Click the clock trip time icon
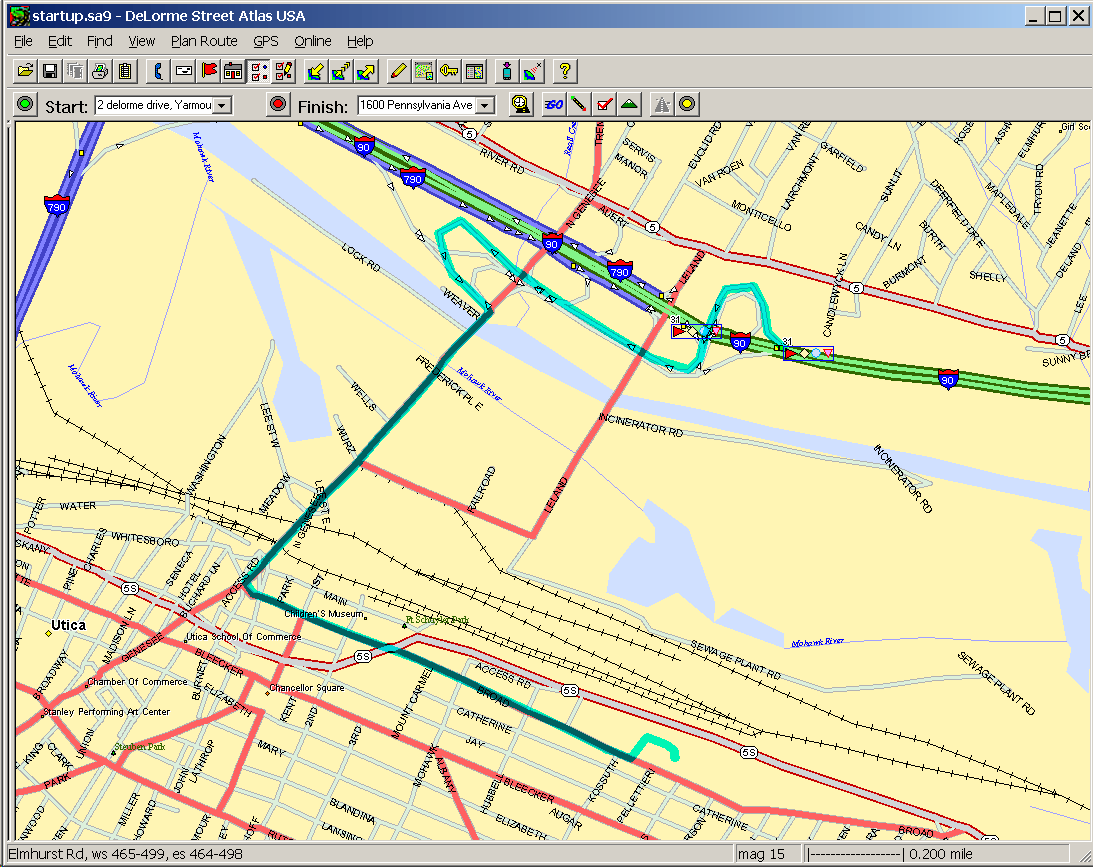The image size is (1093, 867). point(520,105)
